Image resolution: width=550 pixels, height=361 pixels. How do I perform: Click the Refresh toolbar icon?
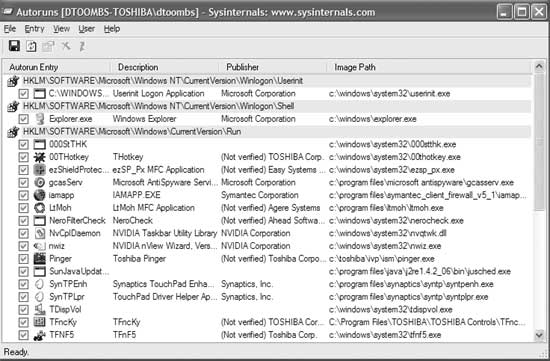[x=31, y=46]
